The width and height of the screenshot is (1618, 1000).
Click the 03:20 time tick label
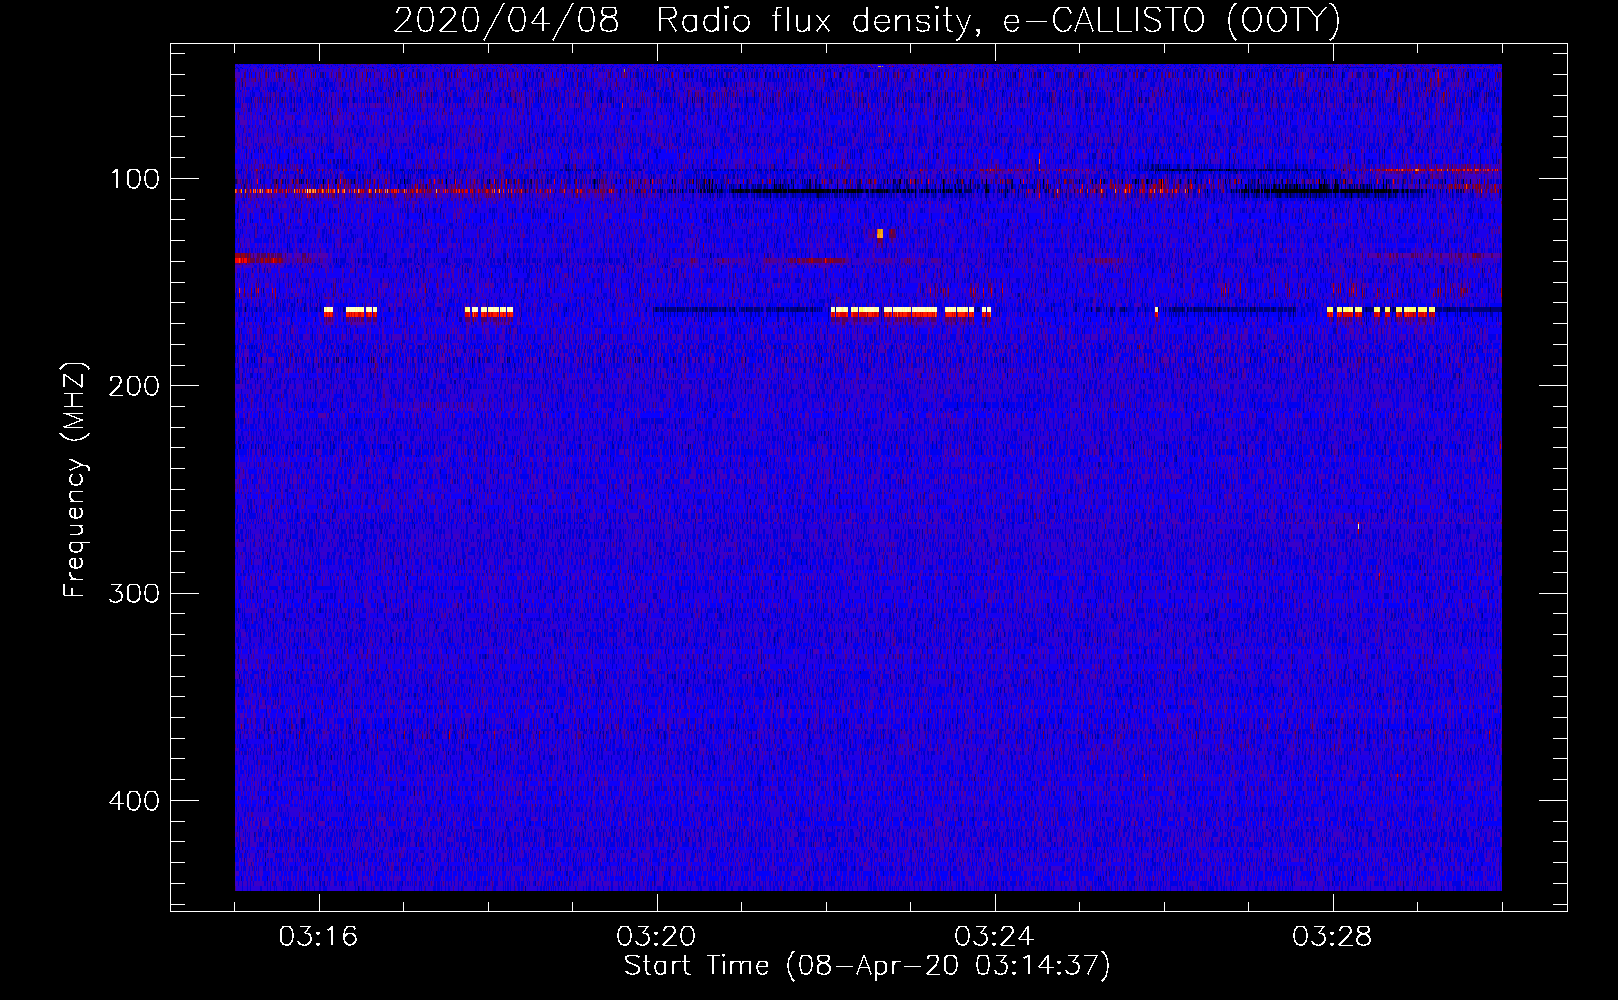(656, 937)
